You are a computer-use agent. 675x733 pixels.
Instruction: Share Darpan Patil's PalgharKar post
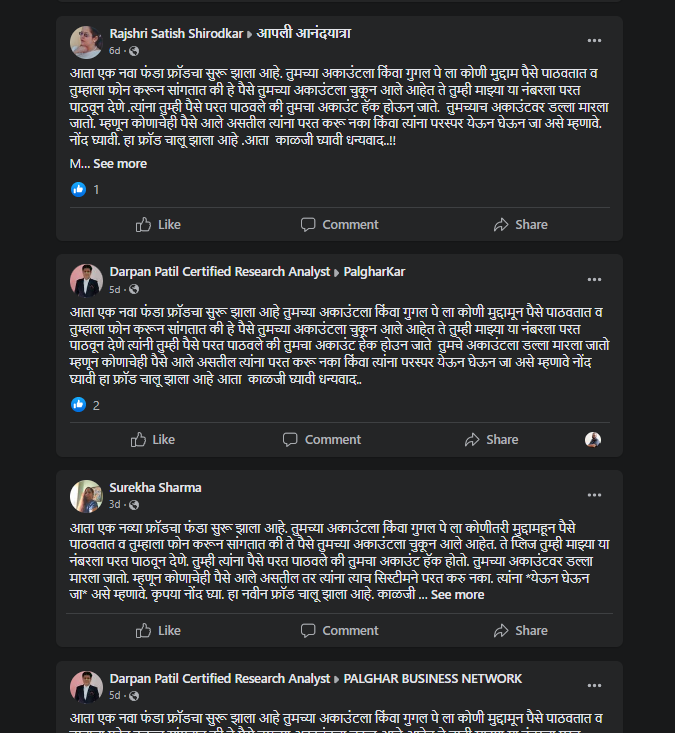click(x=491, y=439)
